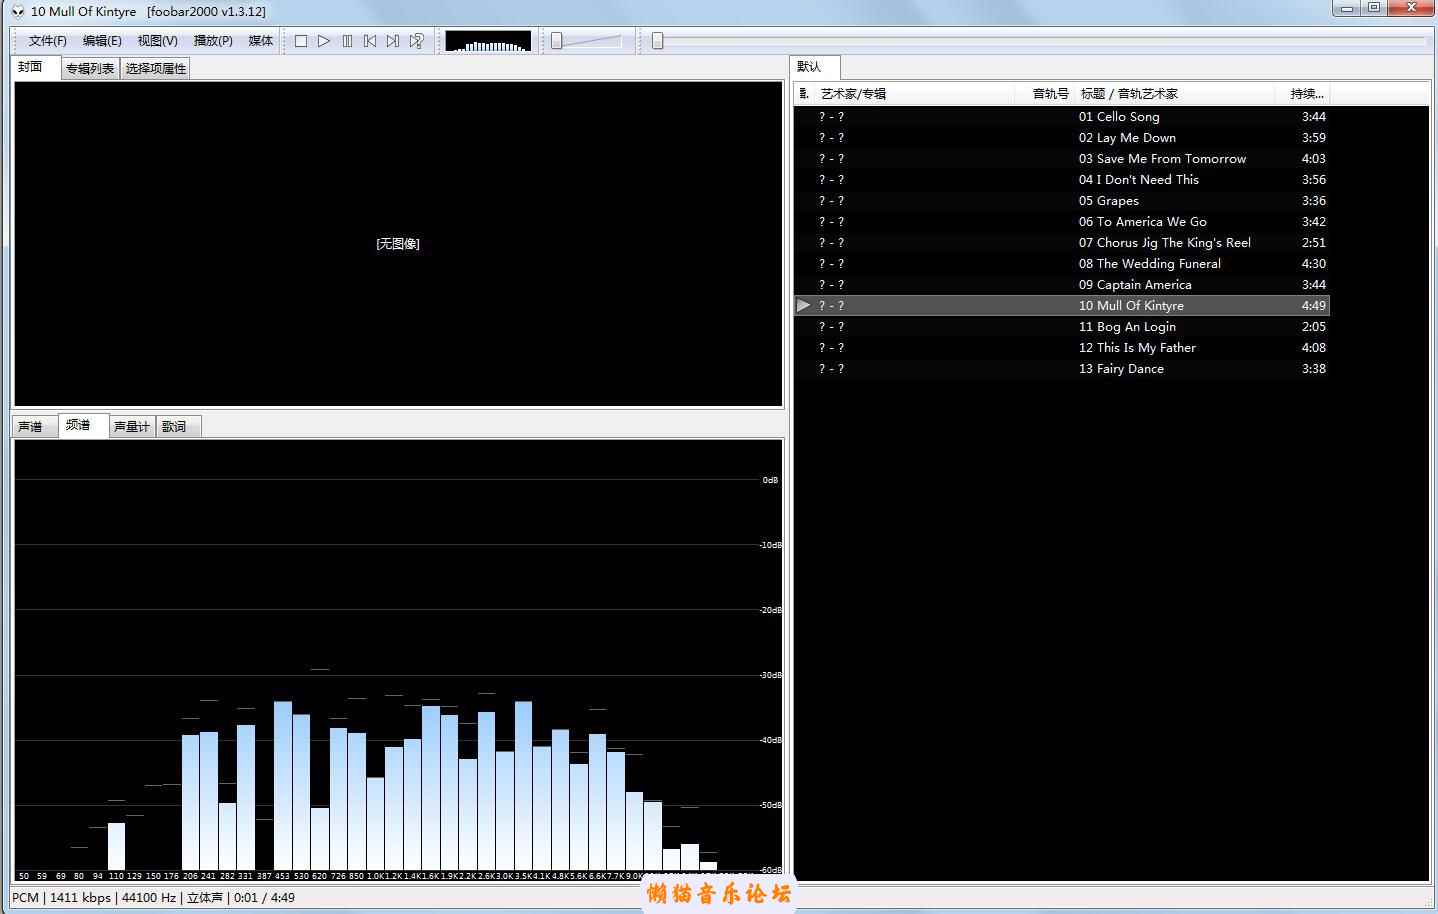Click the 4:49 duration of Mull Of Kintyre

[x=1314, y=306]
